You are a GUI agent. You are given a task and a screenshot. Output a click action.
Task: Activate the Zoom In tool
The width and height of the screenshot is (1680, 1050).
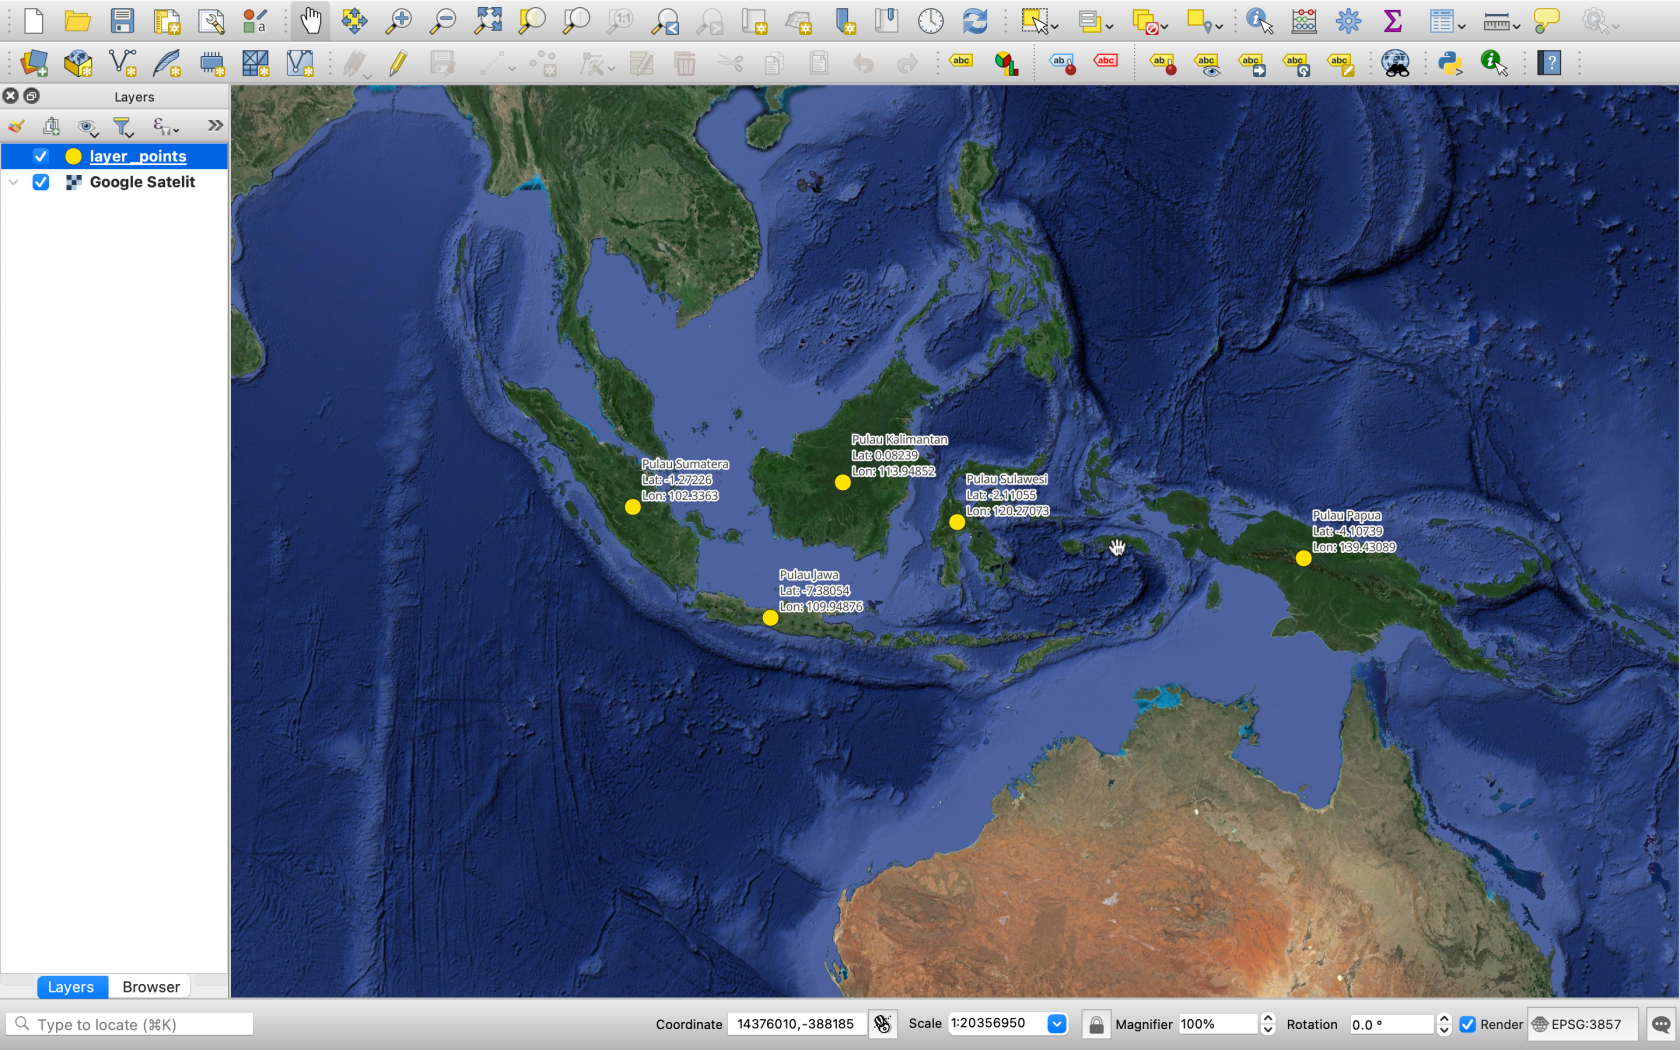(399, 20)
